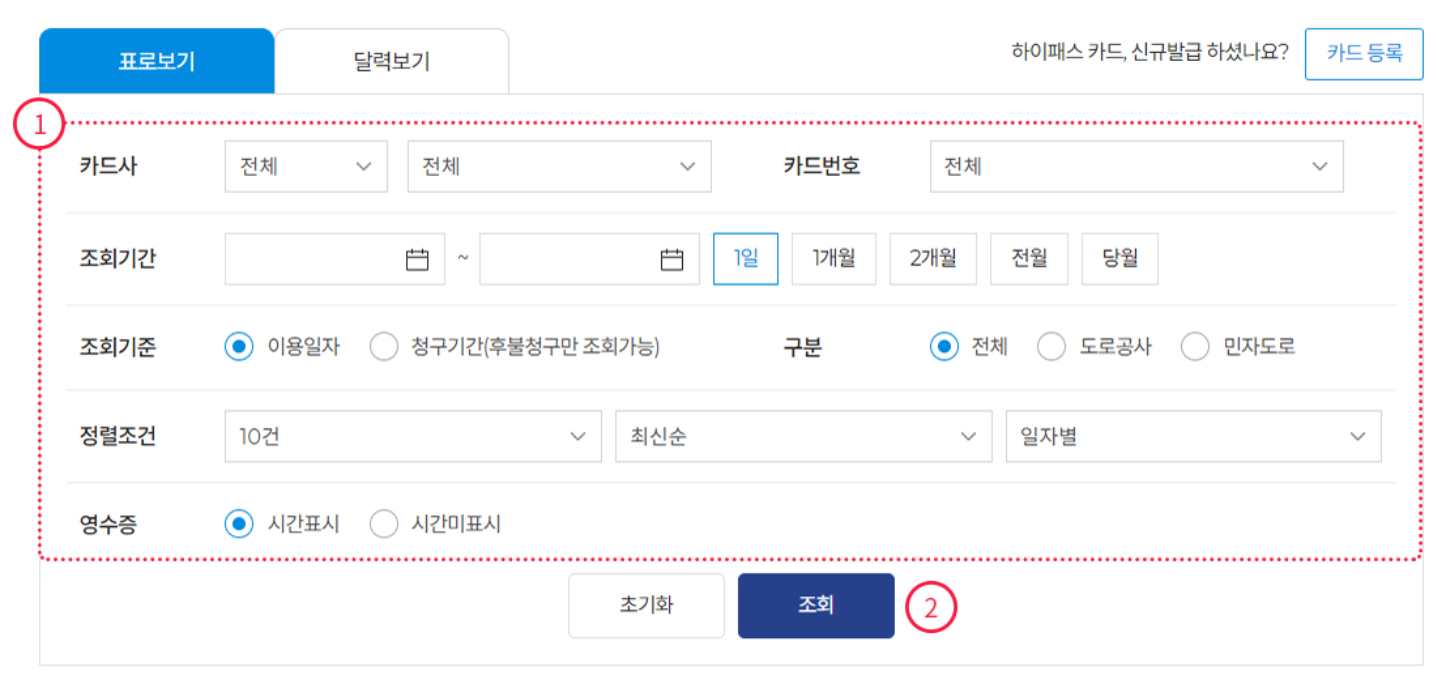Open the second 카드사 dropdown
Viewport: 1438px width, 680px height.
tap(559, 166)
